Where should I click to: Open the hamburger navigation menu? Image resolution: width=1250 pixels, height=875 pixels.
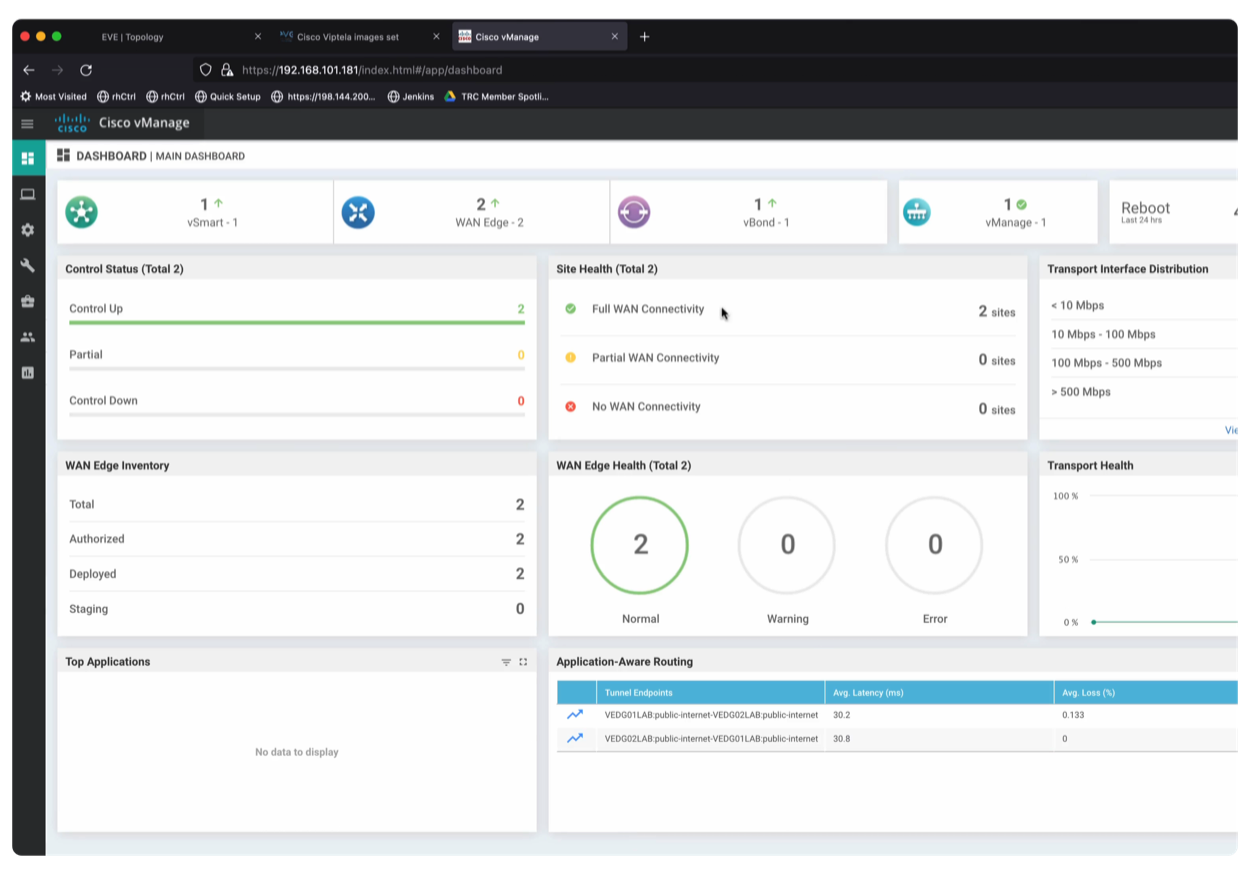(x=27, y=124)
